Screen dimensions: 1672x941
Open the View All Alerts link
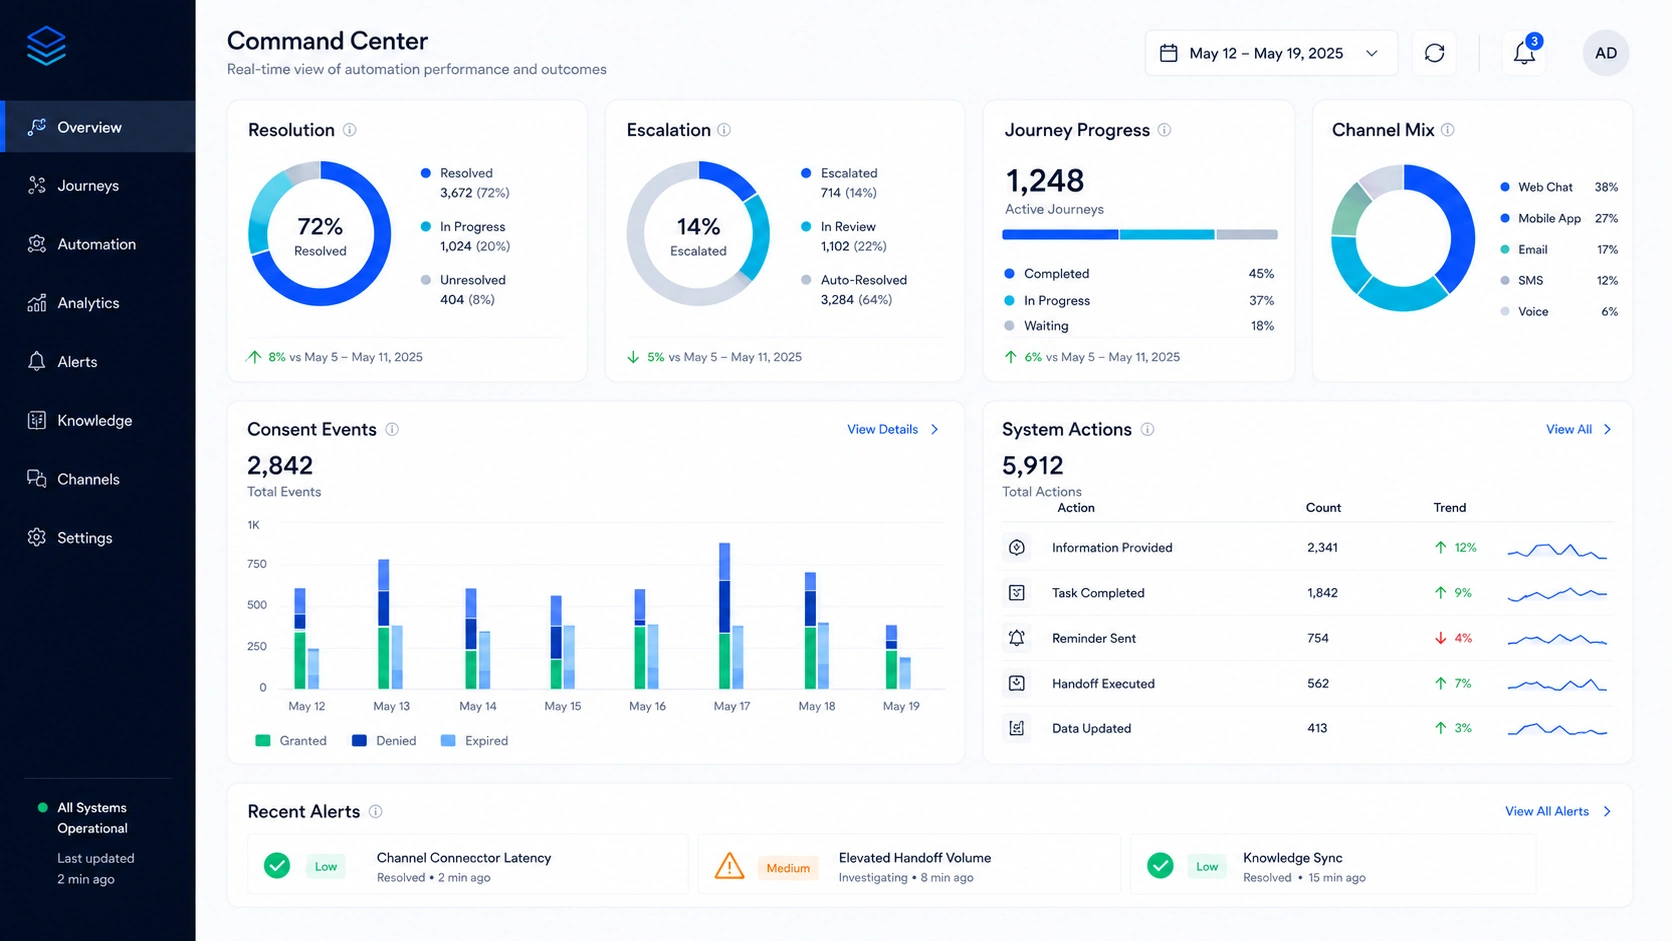click(1559, 811)
